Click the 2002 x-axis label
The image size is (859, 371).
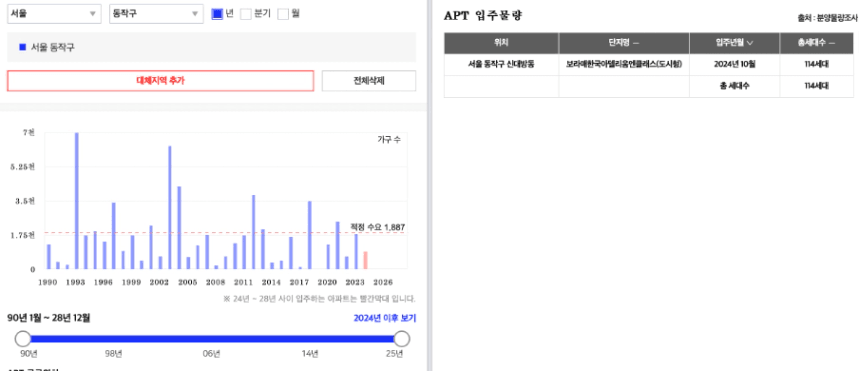point(159,282)
